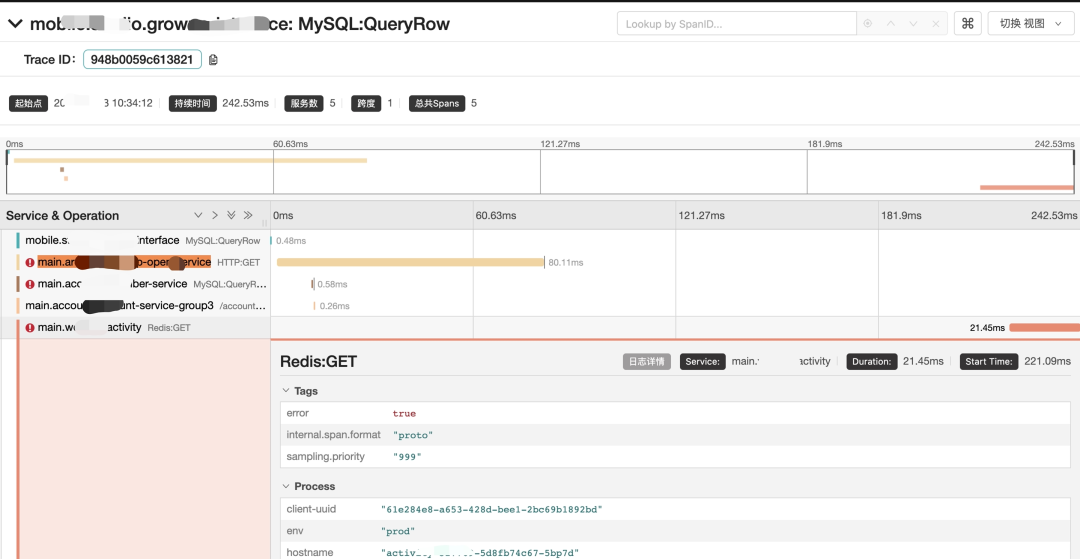Collapse one level with single right chevron
Screen dimensions: 1080x559
214,215
